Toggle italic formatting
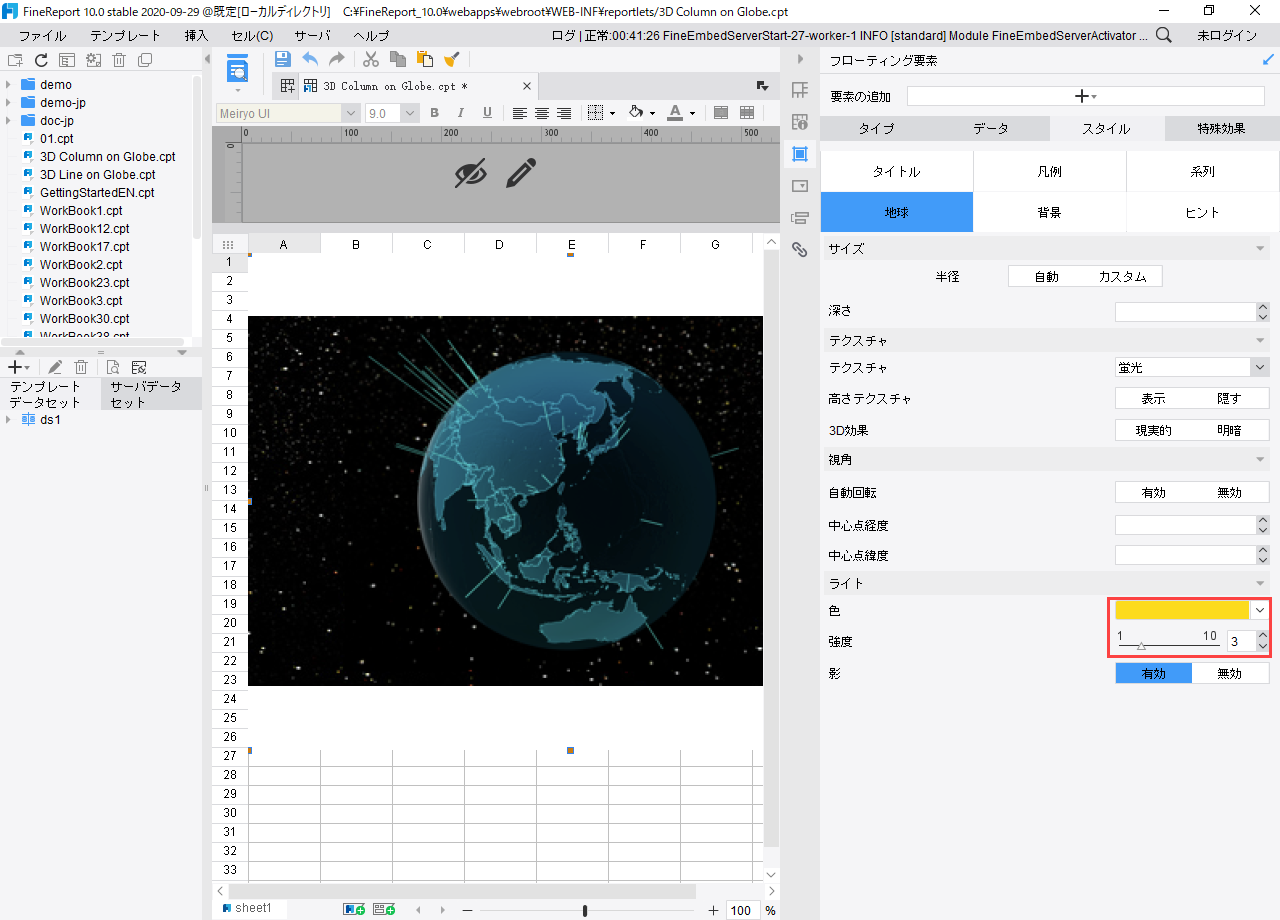This screenshot has width=1280, height=920. 461,113
